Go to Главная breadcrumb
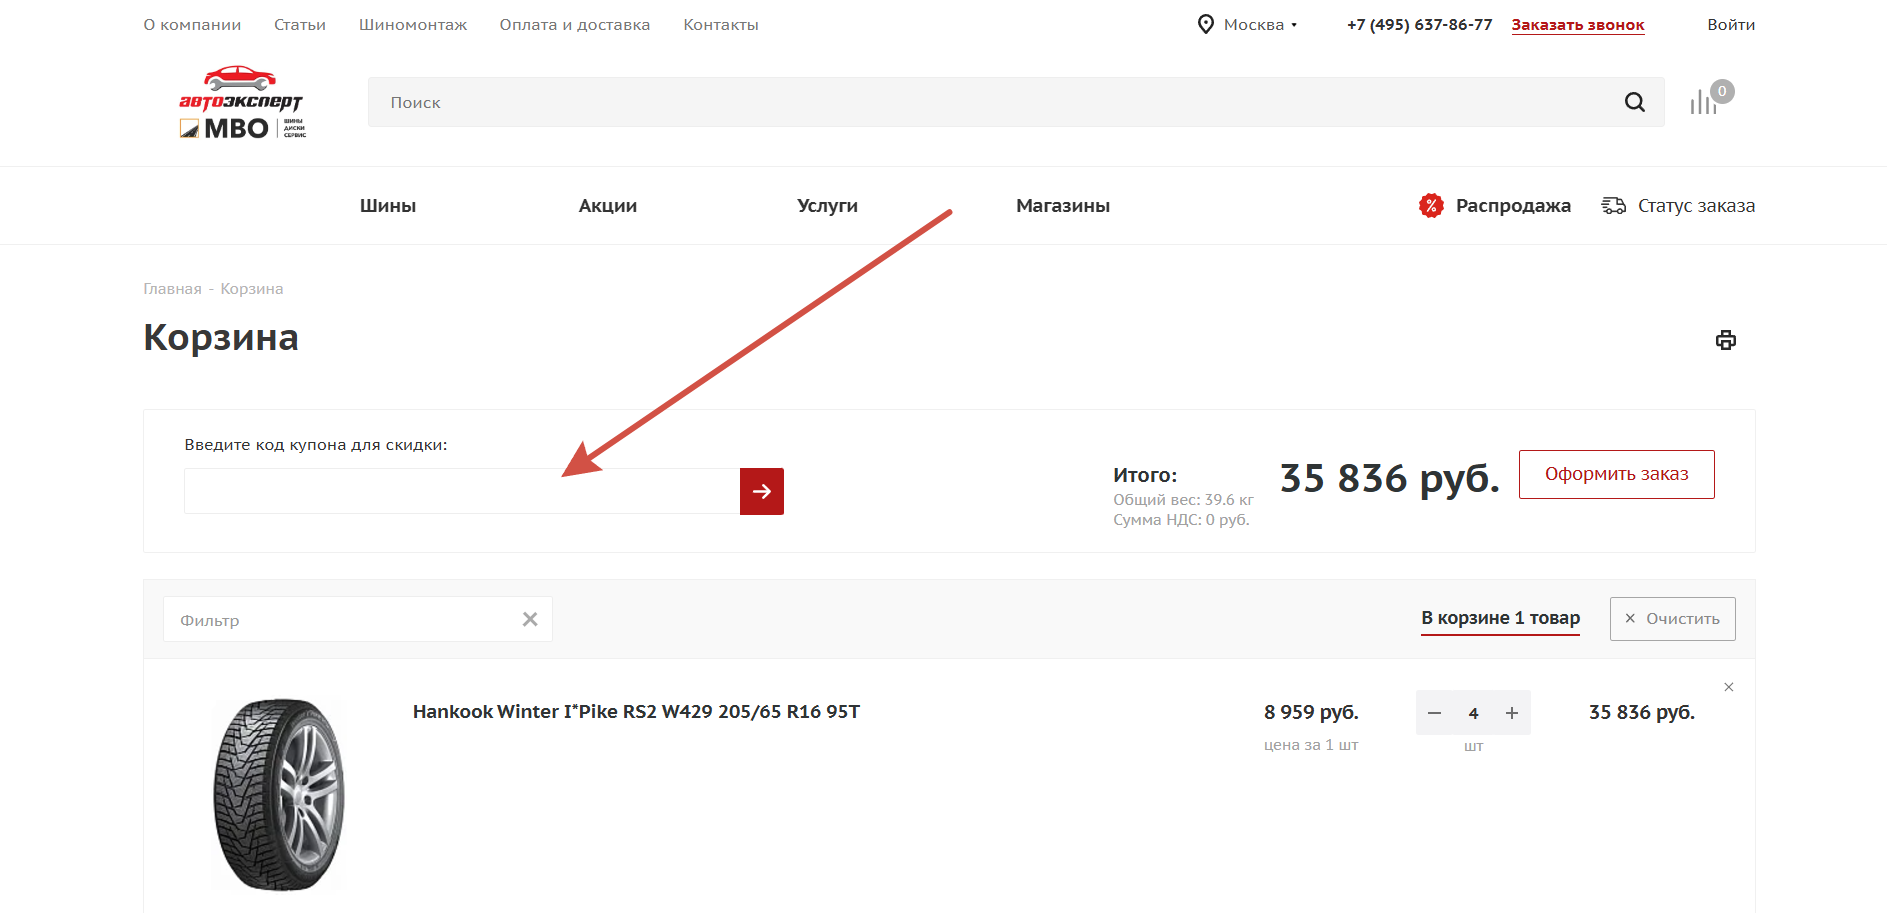Viewport: 1887px width, 913px height. (172, 289)
